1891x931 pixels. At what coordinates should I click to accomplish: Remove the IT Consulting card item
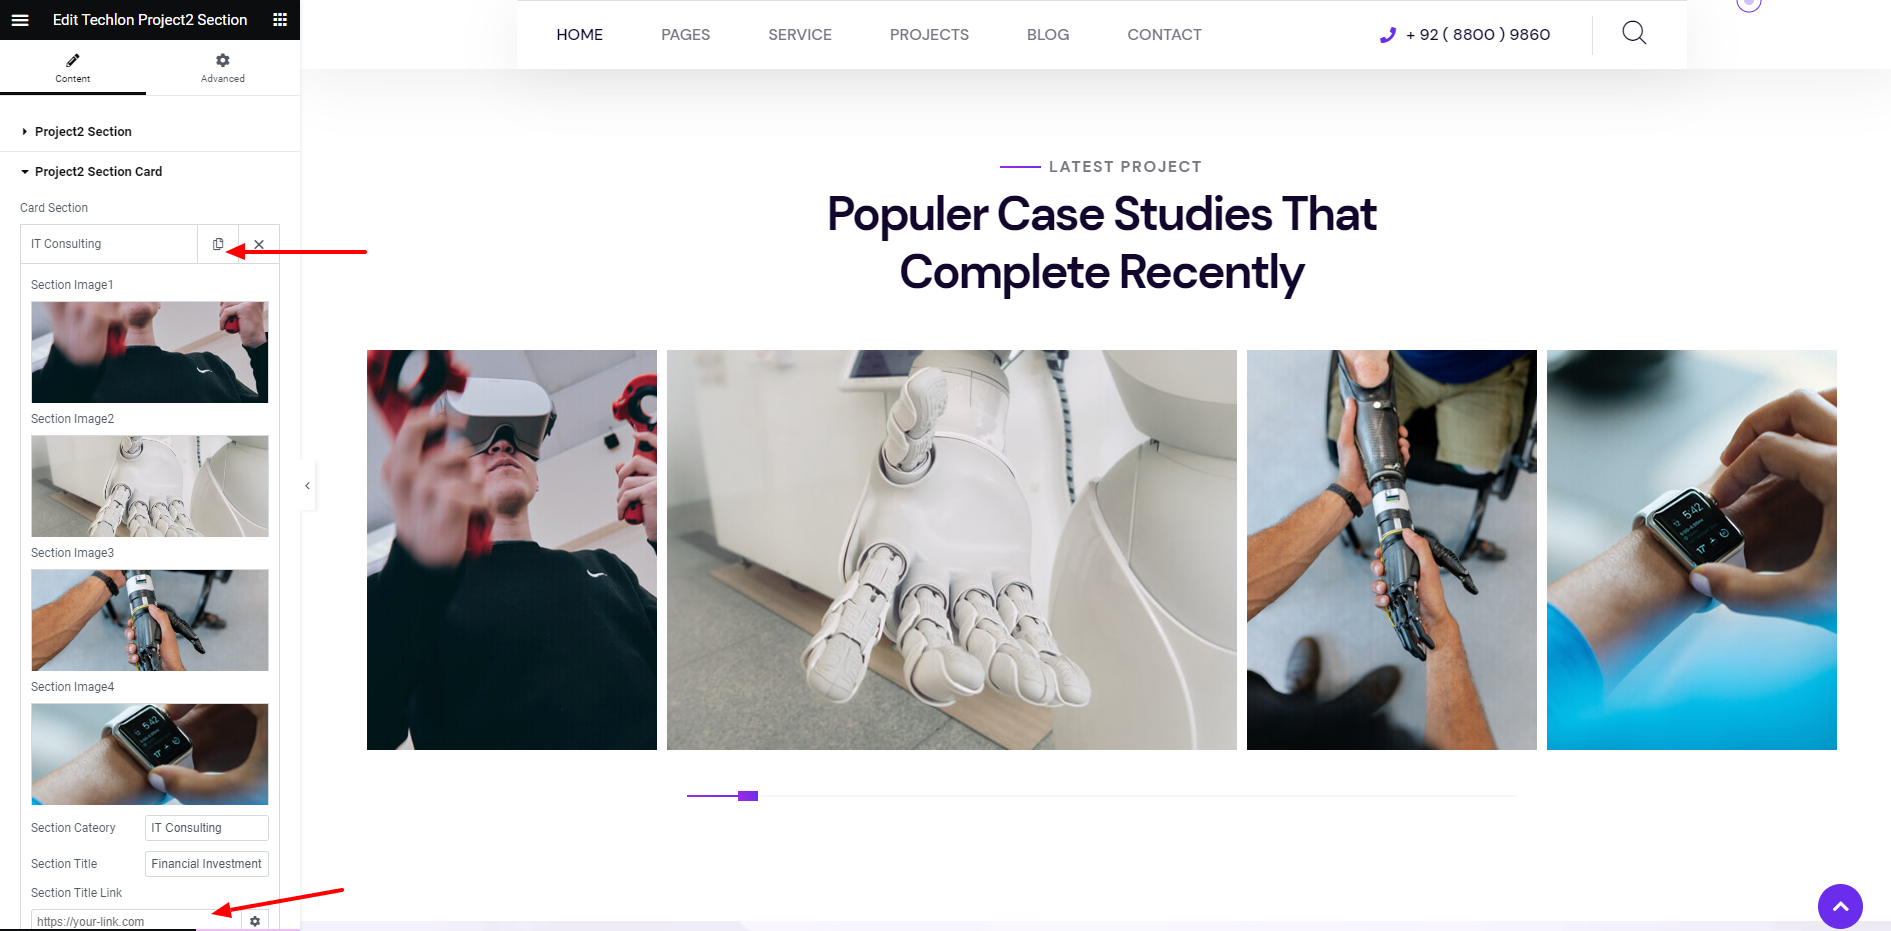point(259,244)
